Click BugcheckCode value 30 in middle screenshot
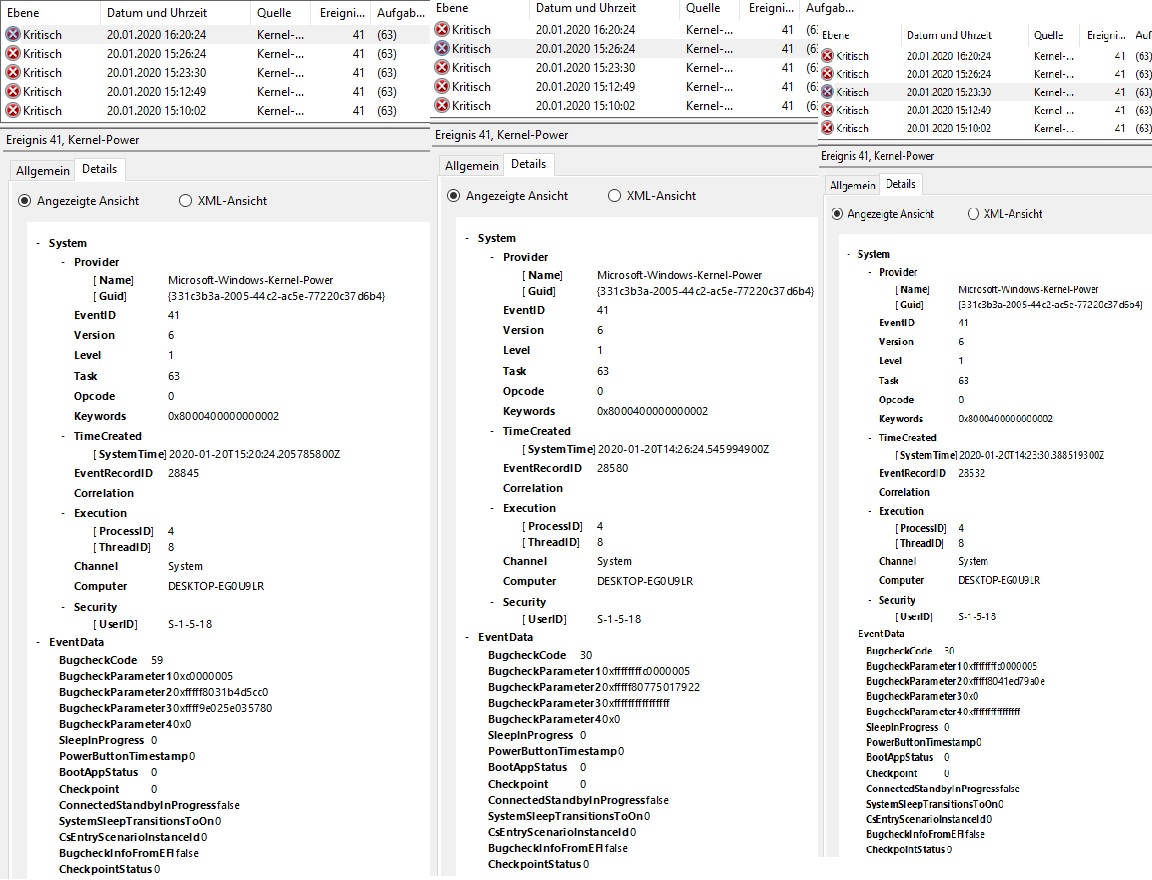1152x880 pixels. pyautogui.click(x=586, y=655)
